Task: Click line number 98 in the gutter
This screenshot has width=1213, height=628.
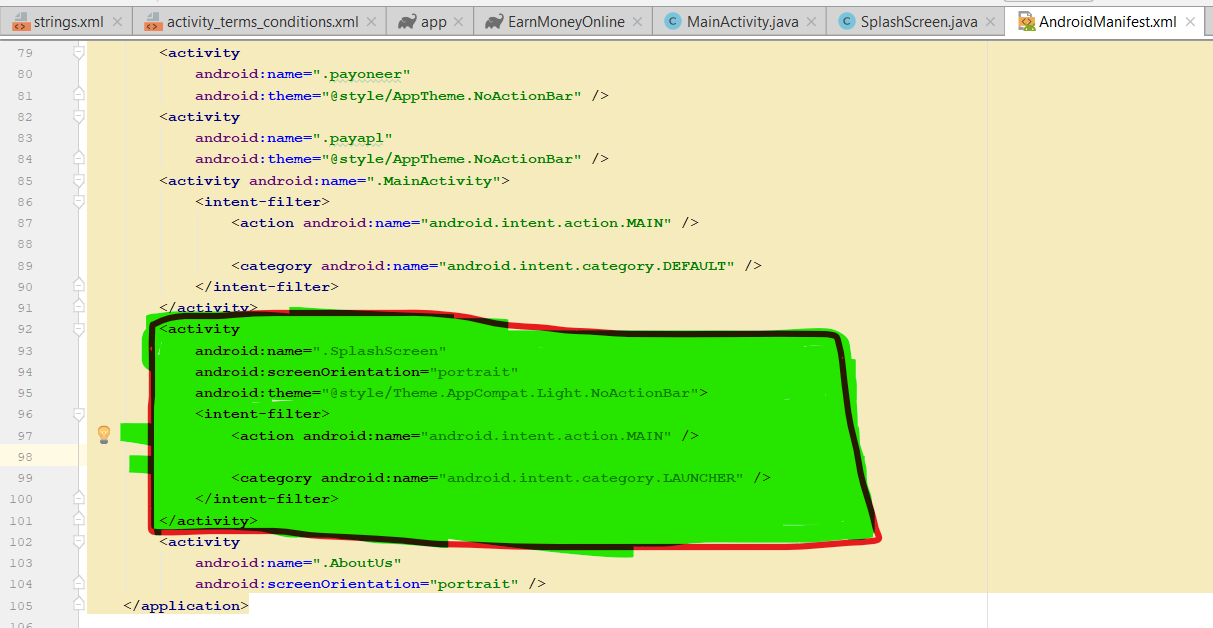Action: (25, 457)
